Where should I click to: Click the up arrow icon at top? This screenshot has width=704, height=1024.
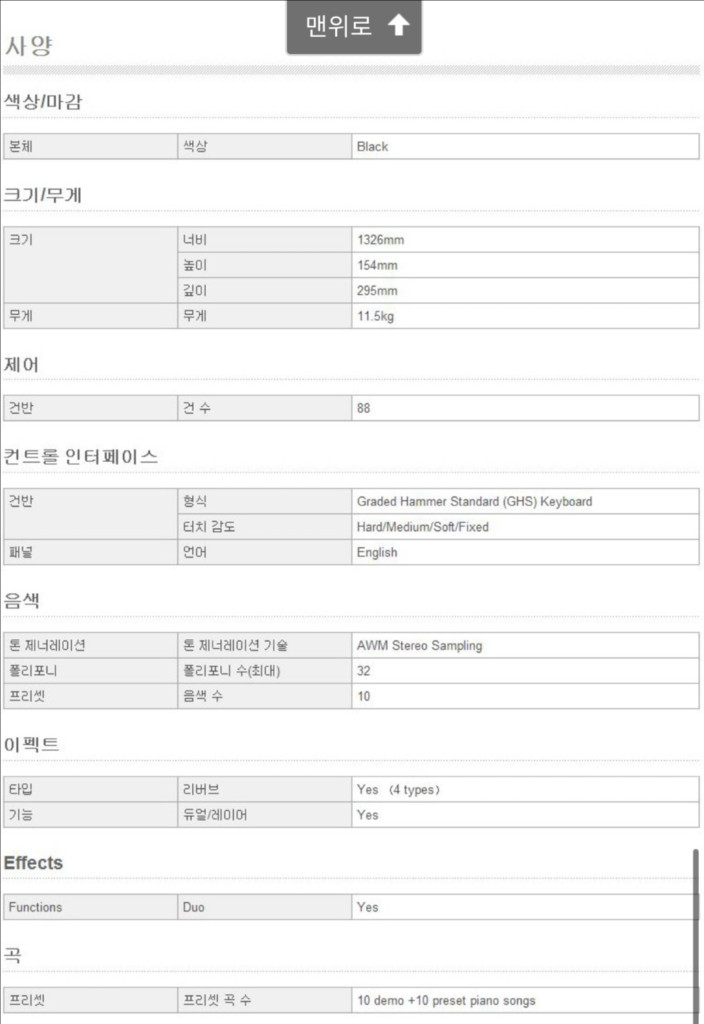pyautogui.click(x=398, y=26)
